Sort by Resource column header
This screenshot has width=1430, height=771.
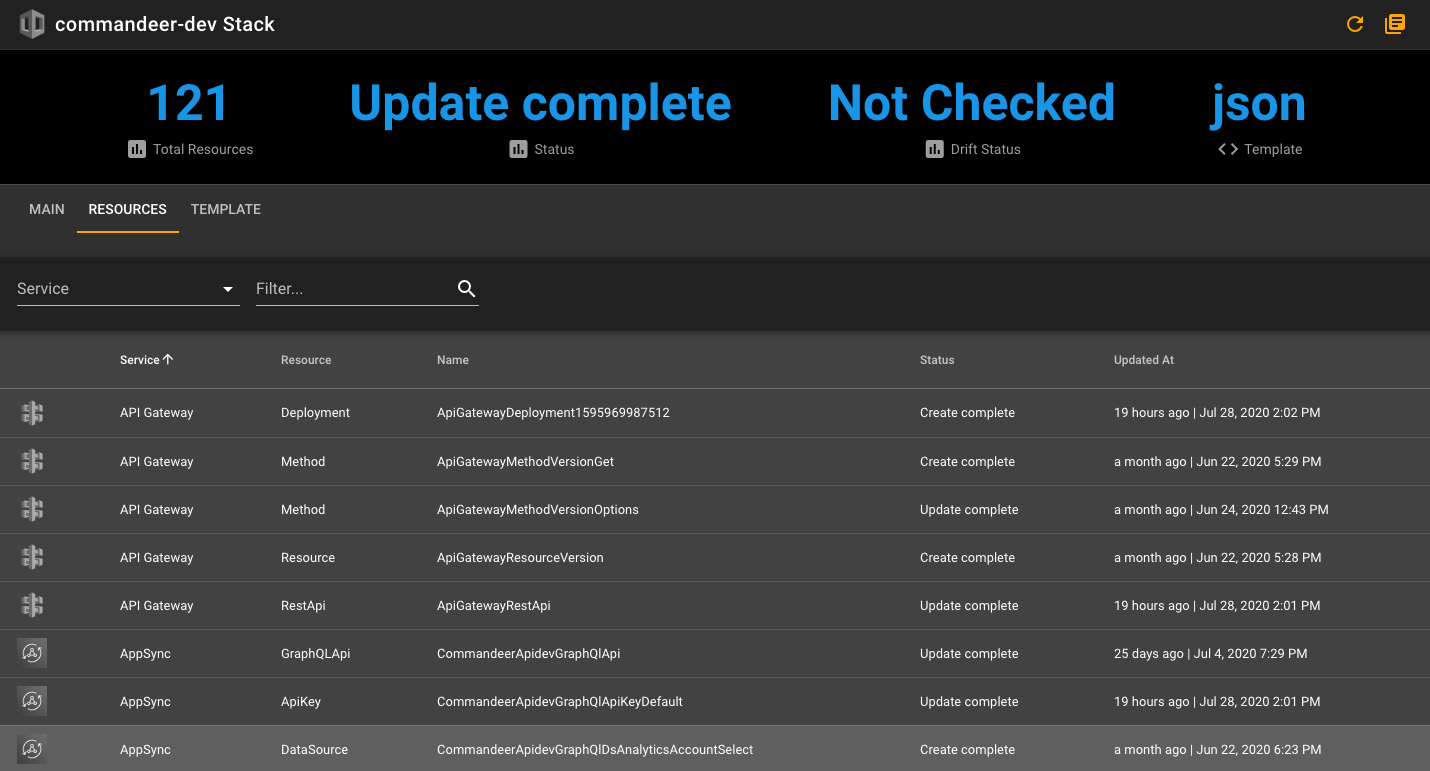306,360
